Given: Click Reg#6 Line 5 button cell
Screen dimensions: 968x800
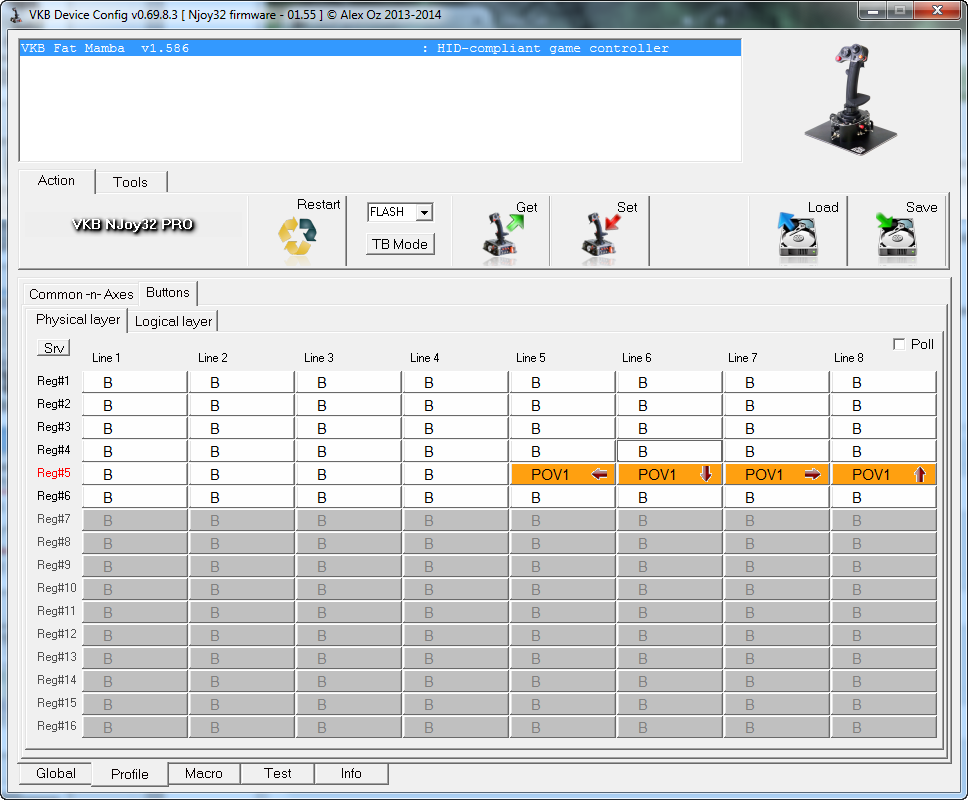Looking at the screenshot, I should (x=563, y=498).
